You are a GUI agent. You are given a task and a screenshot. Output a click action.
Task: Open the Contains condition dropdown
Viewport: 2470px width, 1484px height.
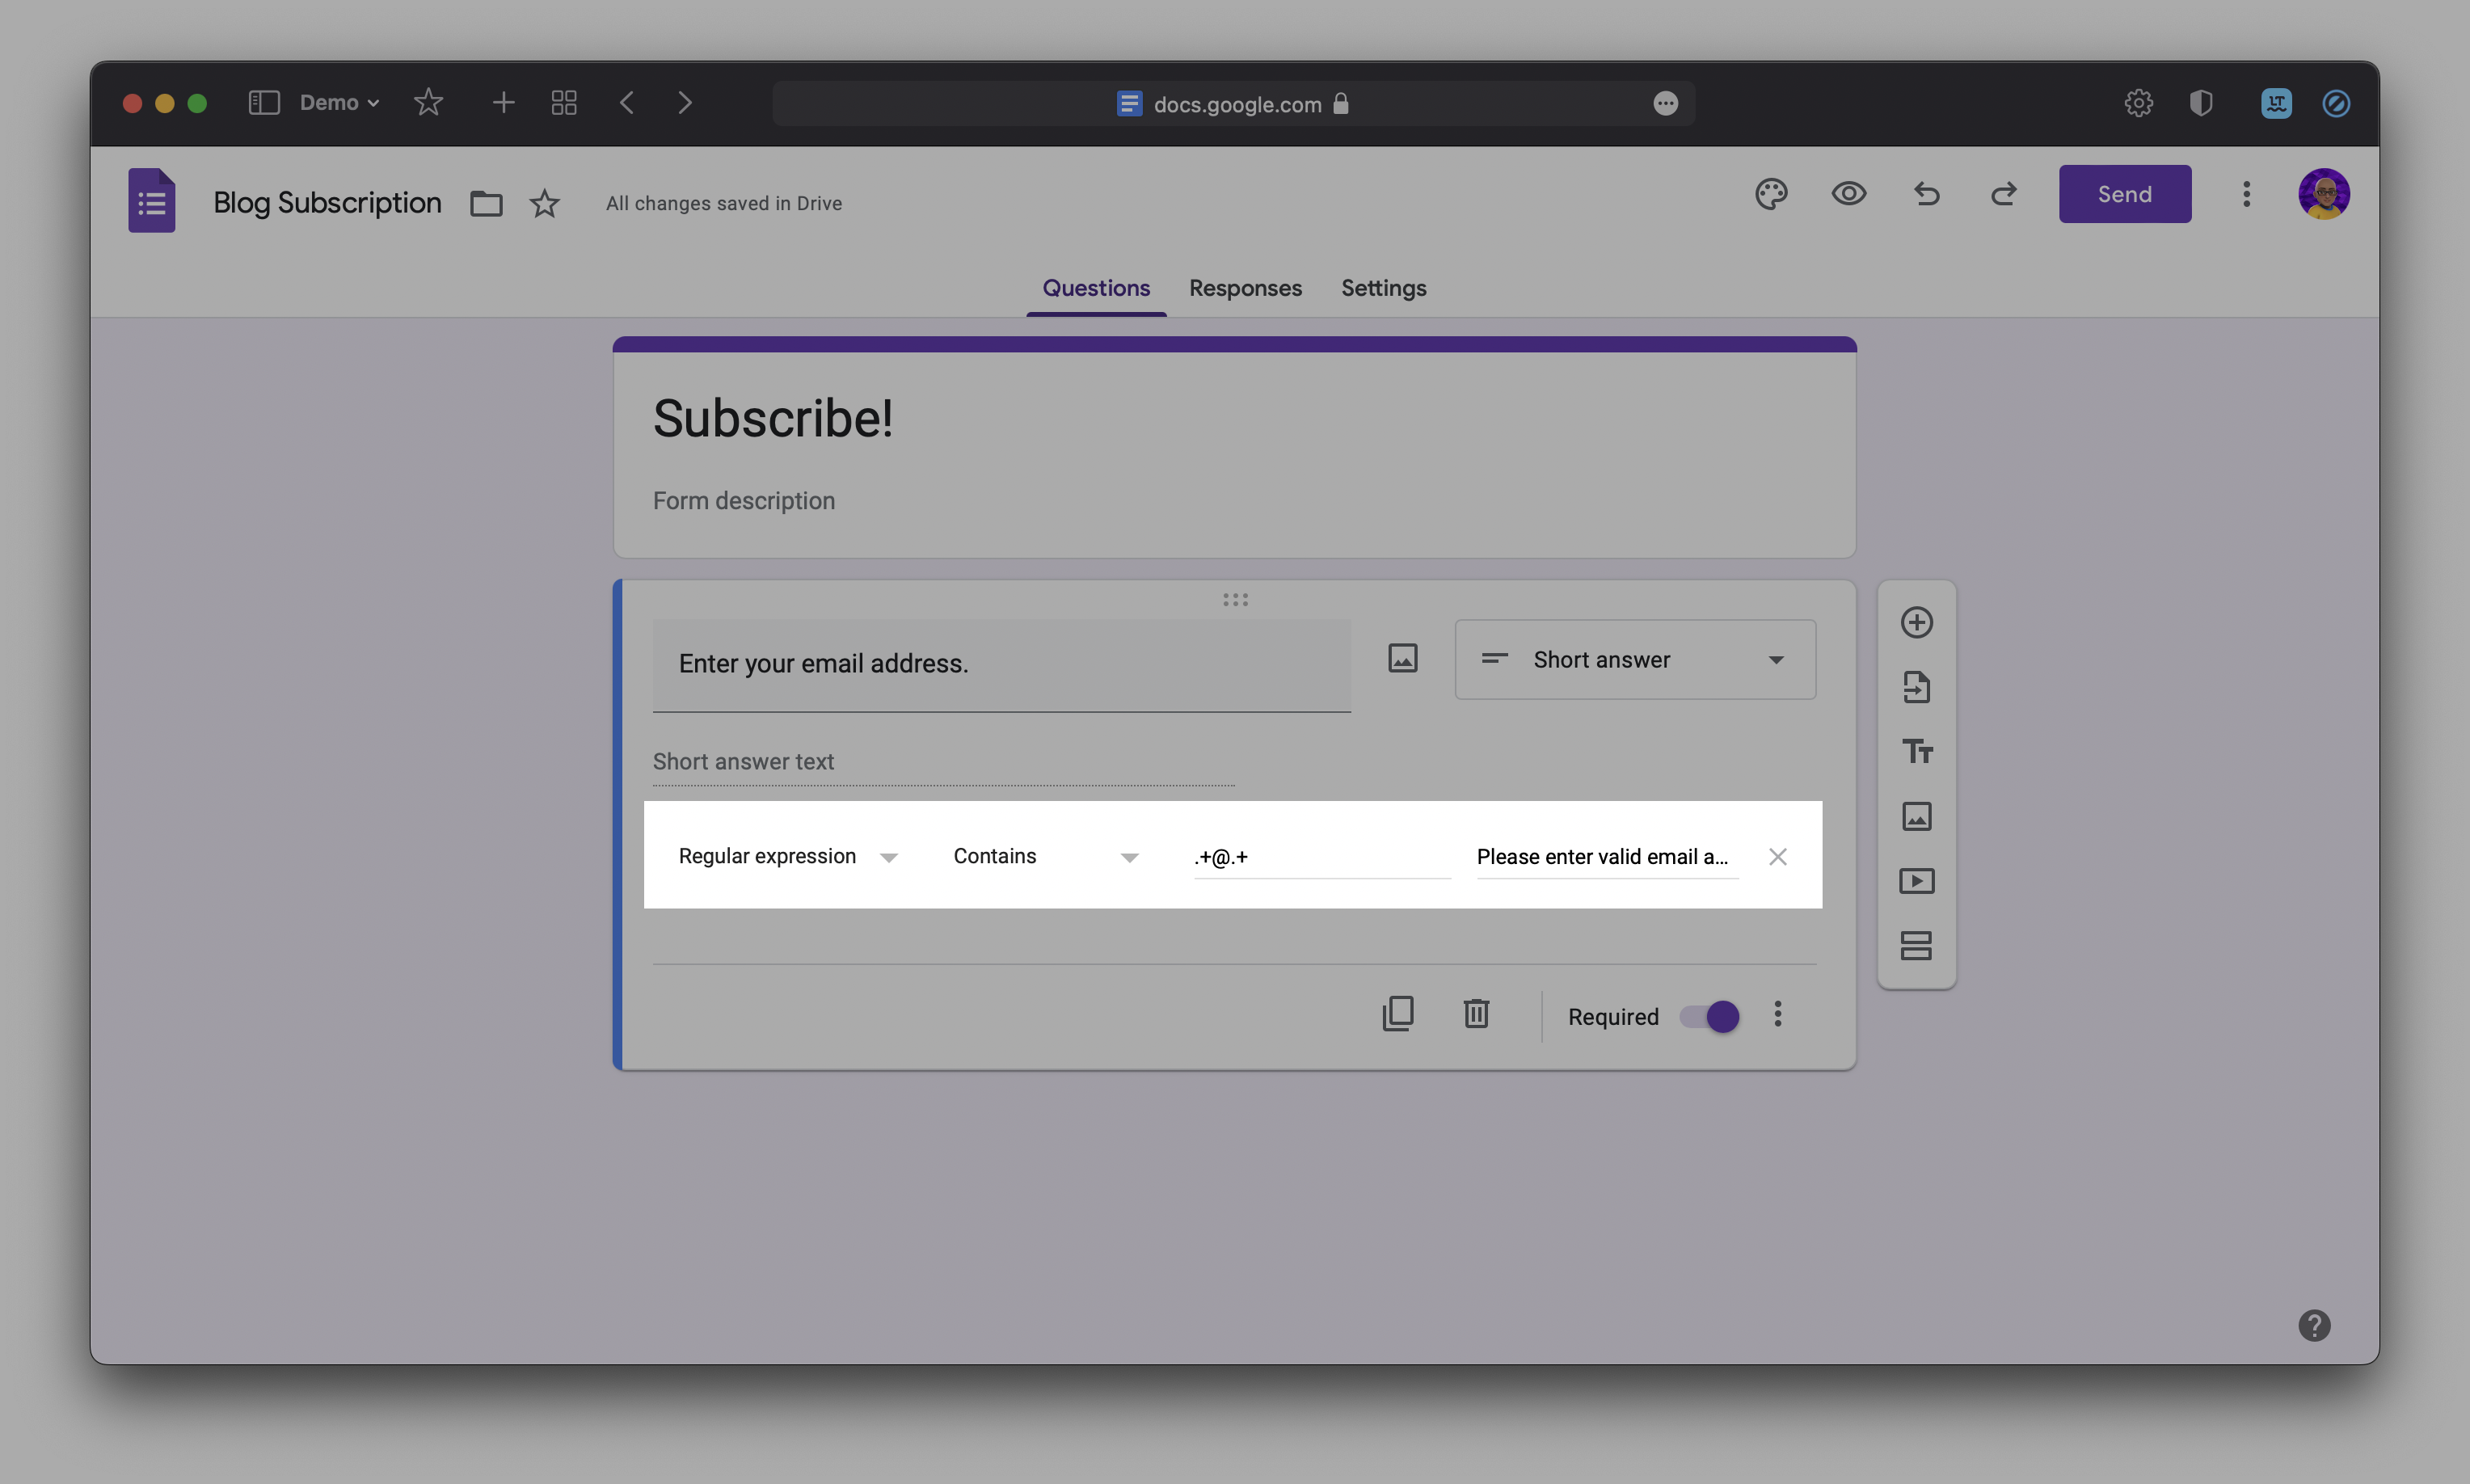pos(1045,857)
